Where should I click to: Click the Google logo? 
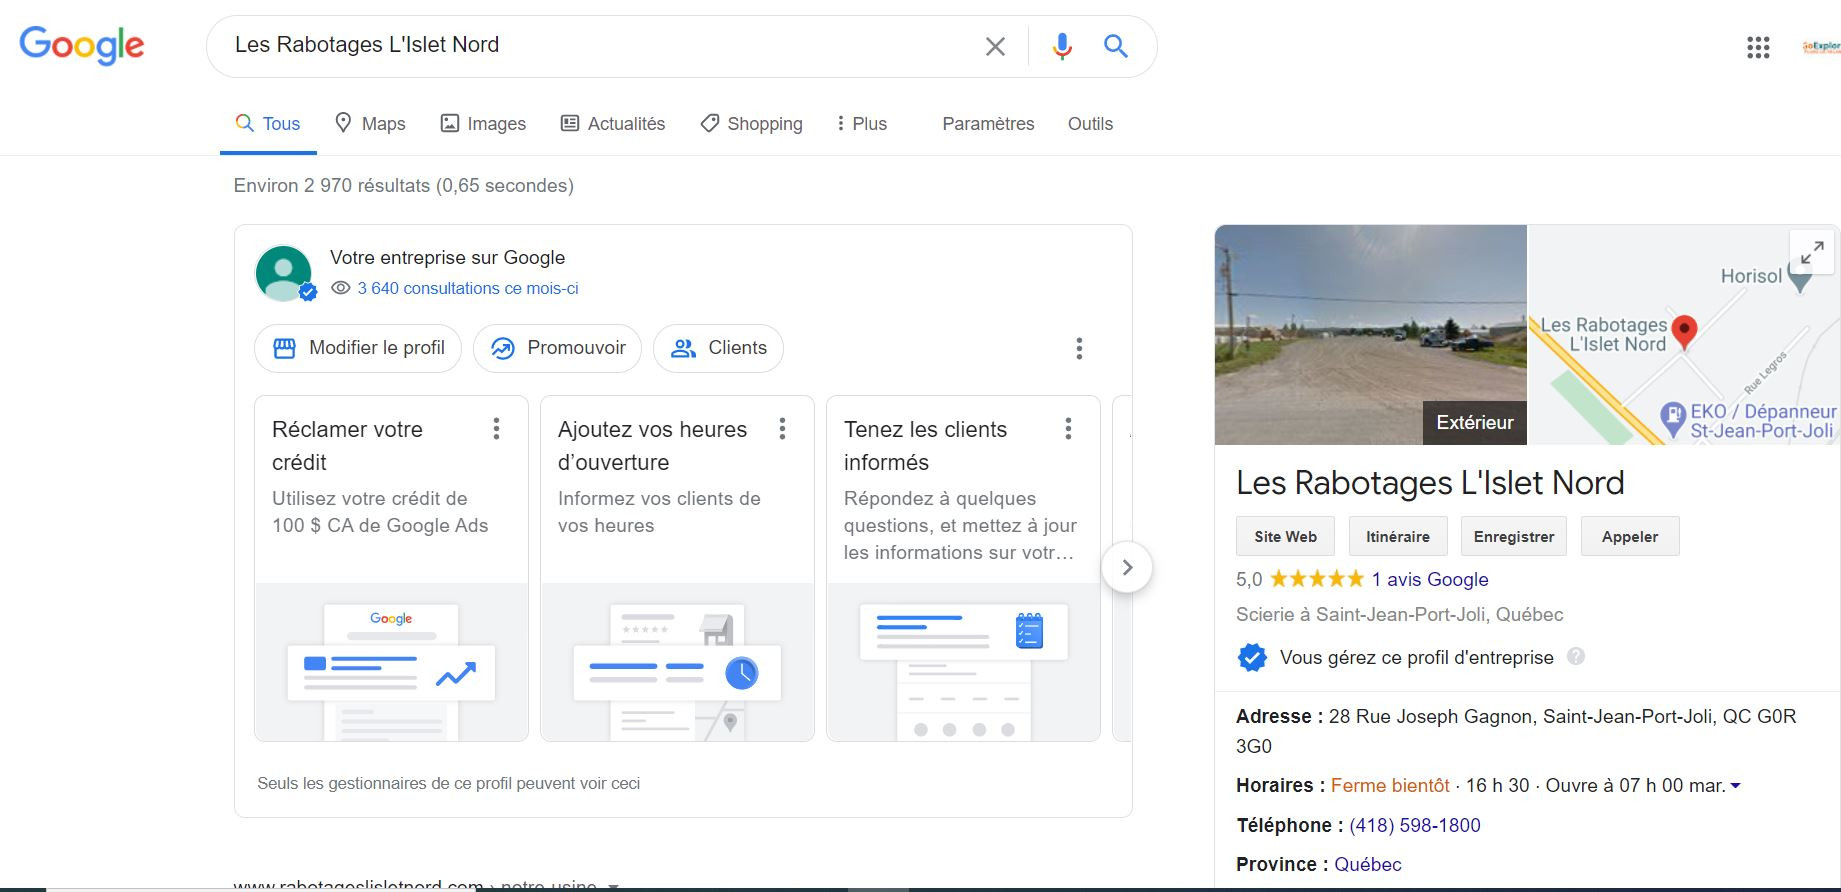[x=82, y=46]
